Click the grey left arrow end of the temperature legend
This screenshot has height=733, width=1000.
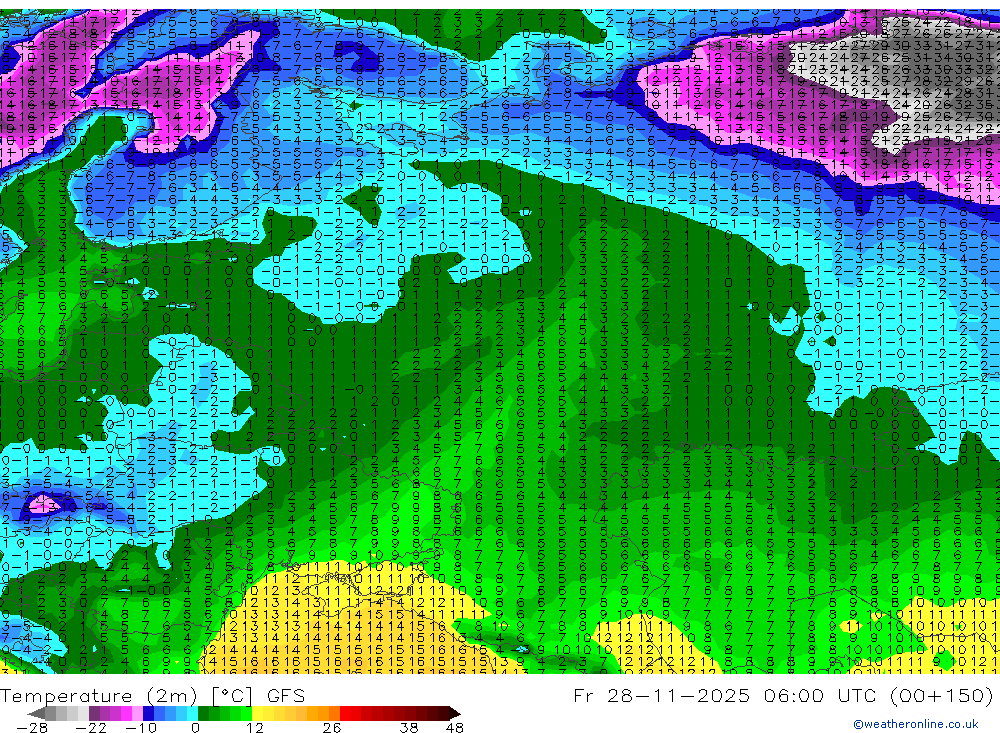click(36, 714)
